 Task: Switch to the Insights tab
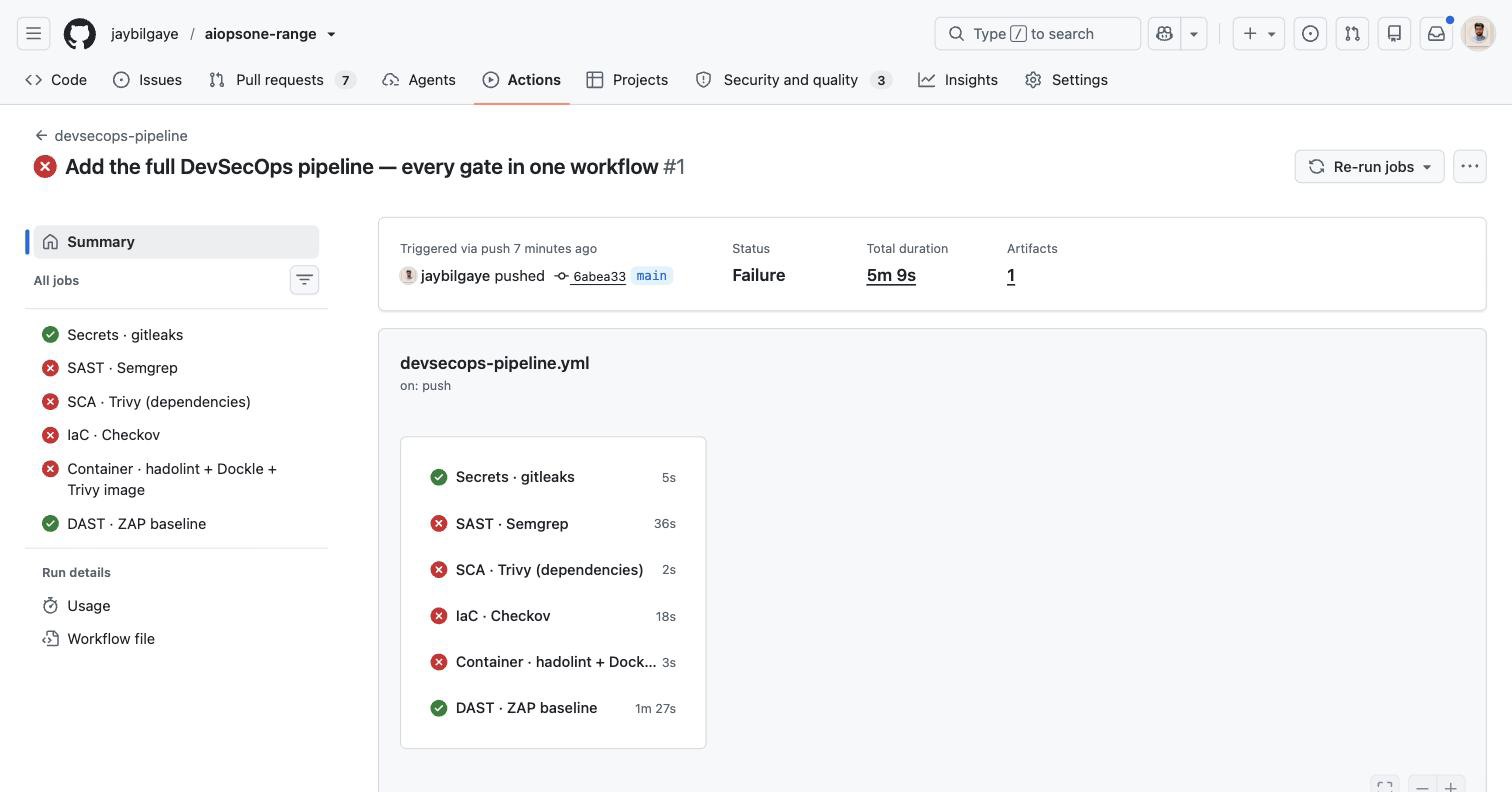[x=958, y=80]
